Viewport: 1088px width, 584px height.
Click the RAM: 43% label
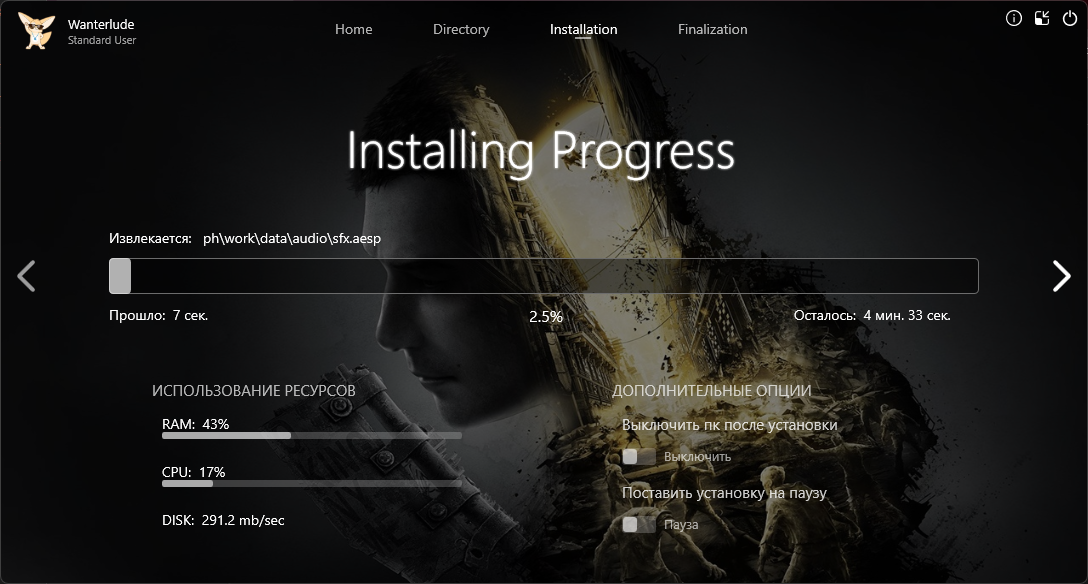point(195,424)
